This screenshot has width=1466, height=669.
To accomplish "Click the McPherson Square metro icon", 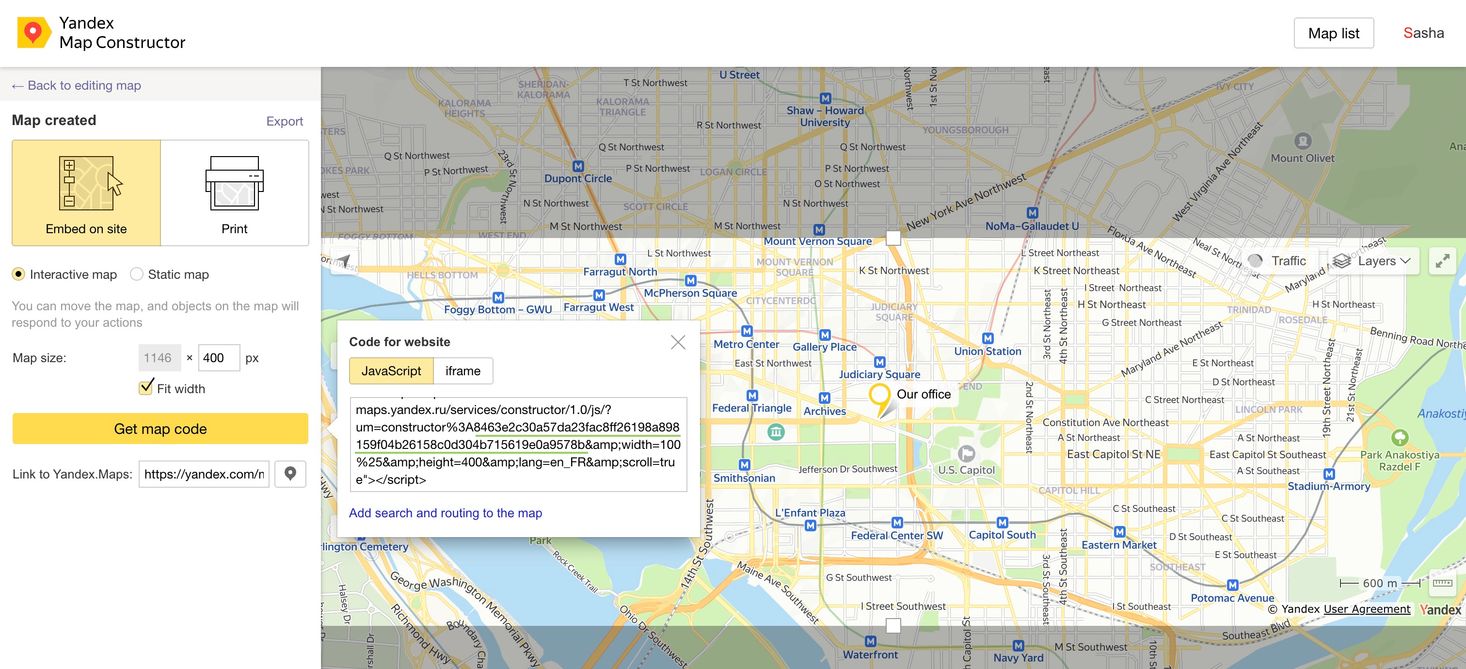I will click(x=689, y=280).
